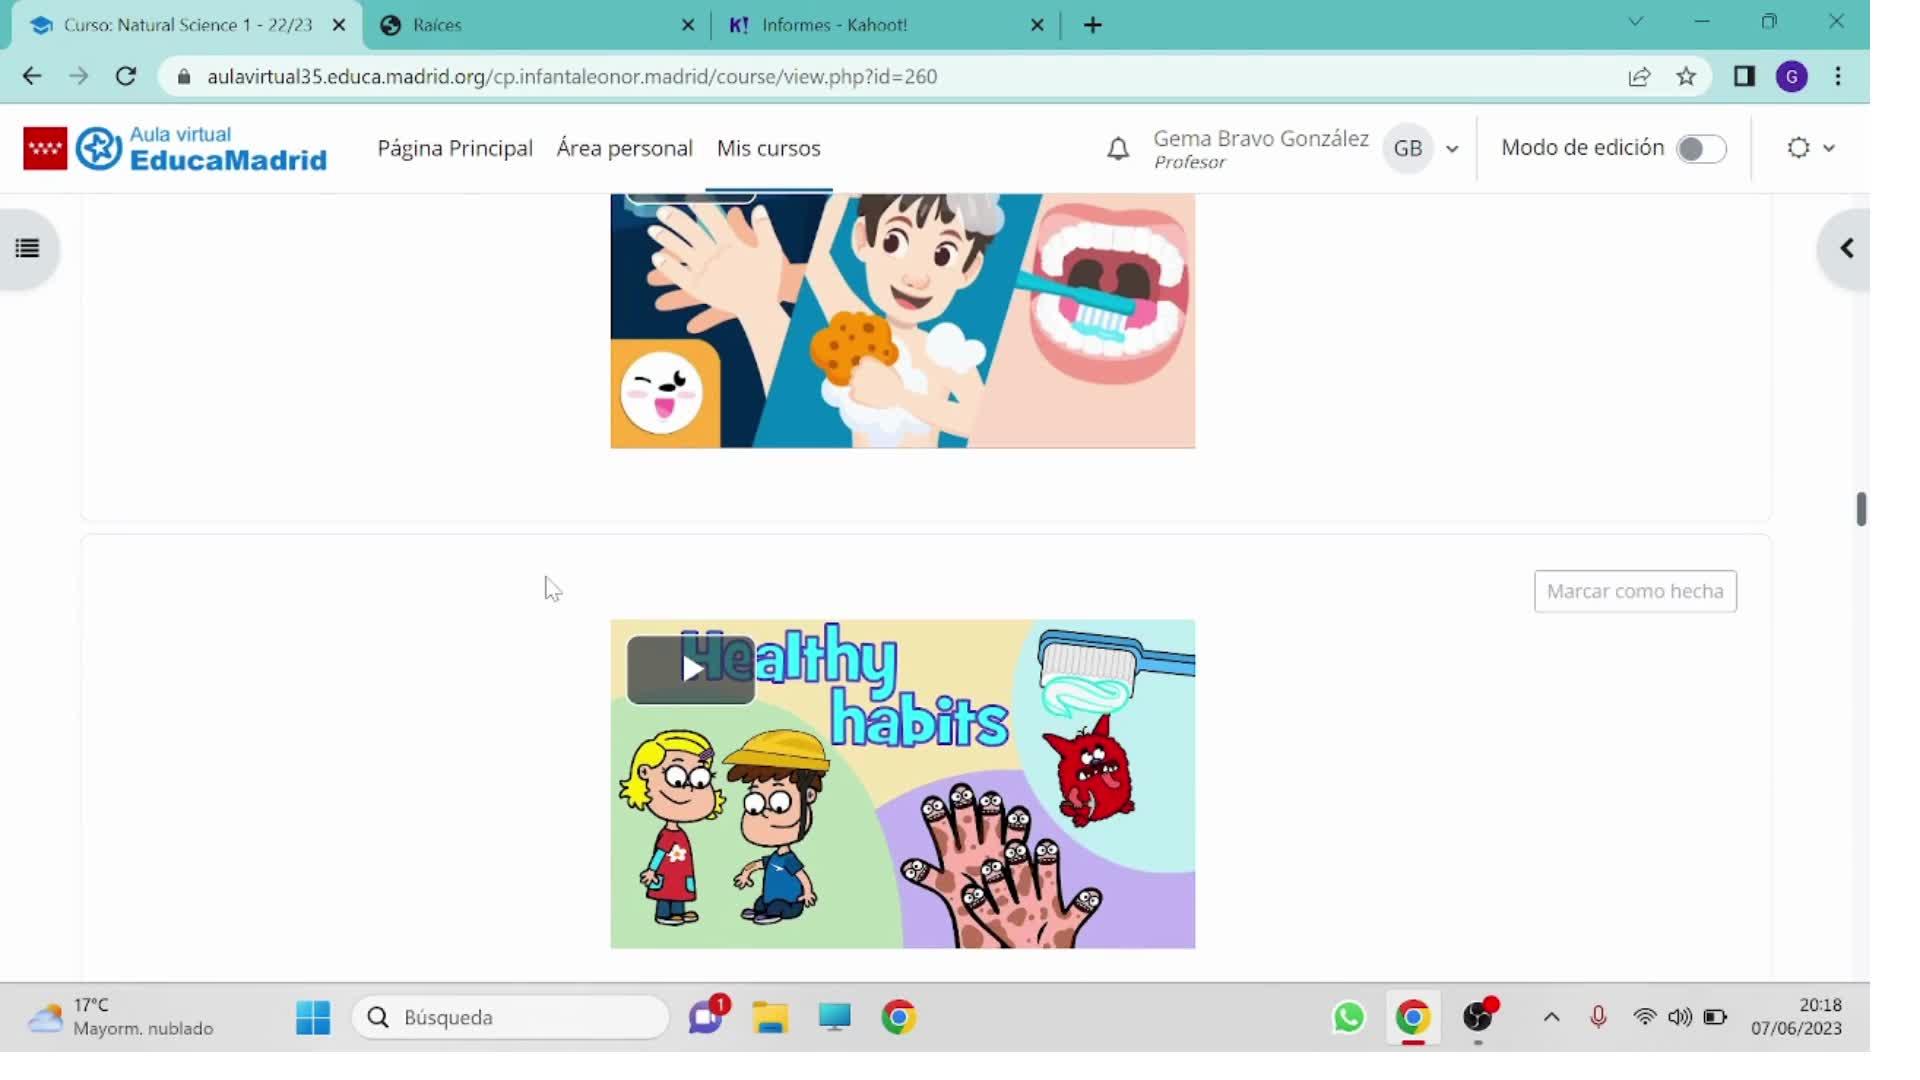Expand the right block drawer chevron
Viewport: 1920px width, 1080px height.
[1846, 248]
